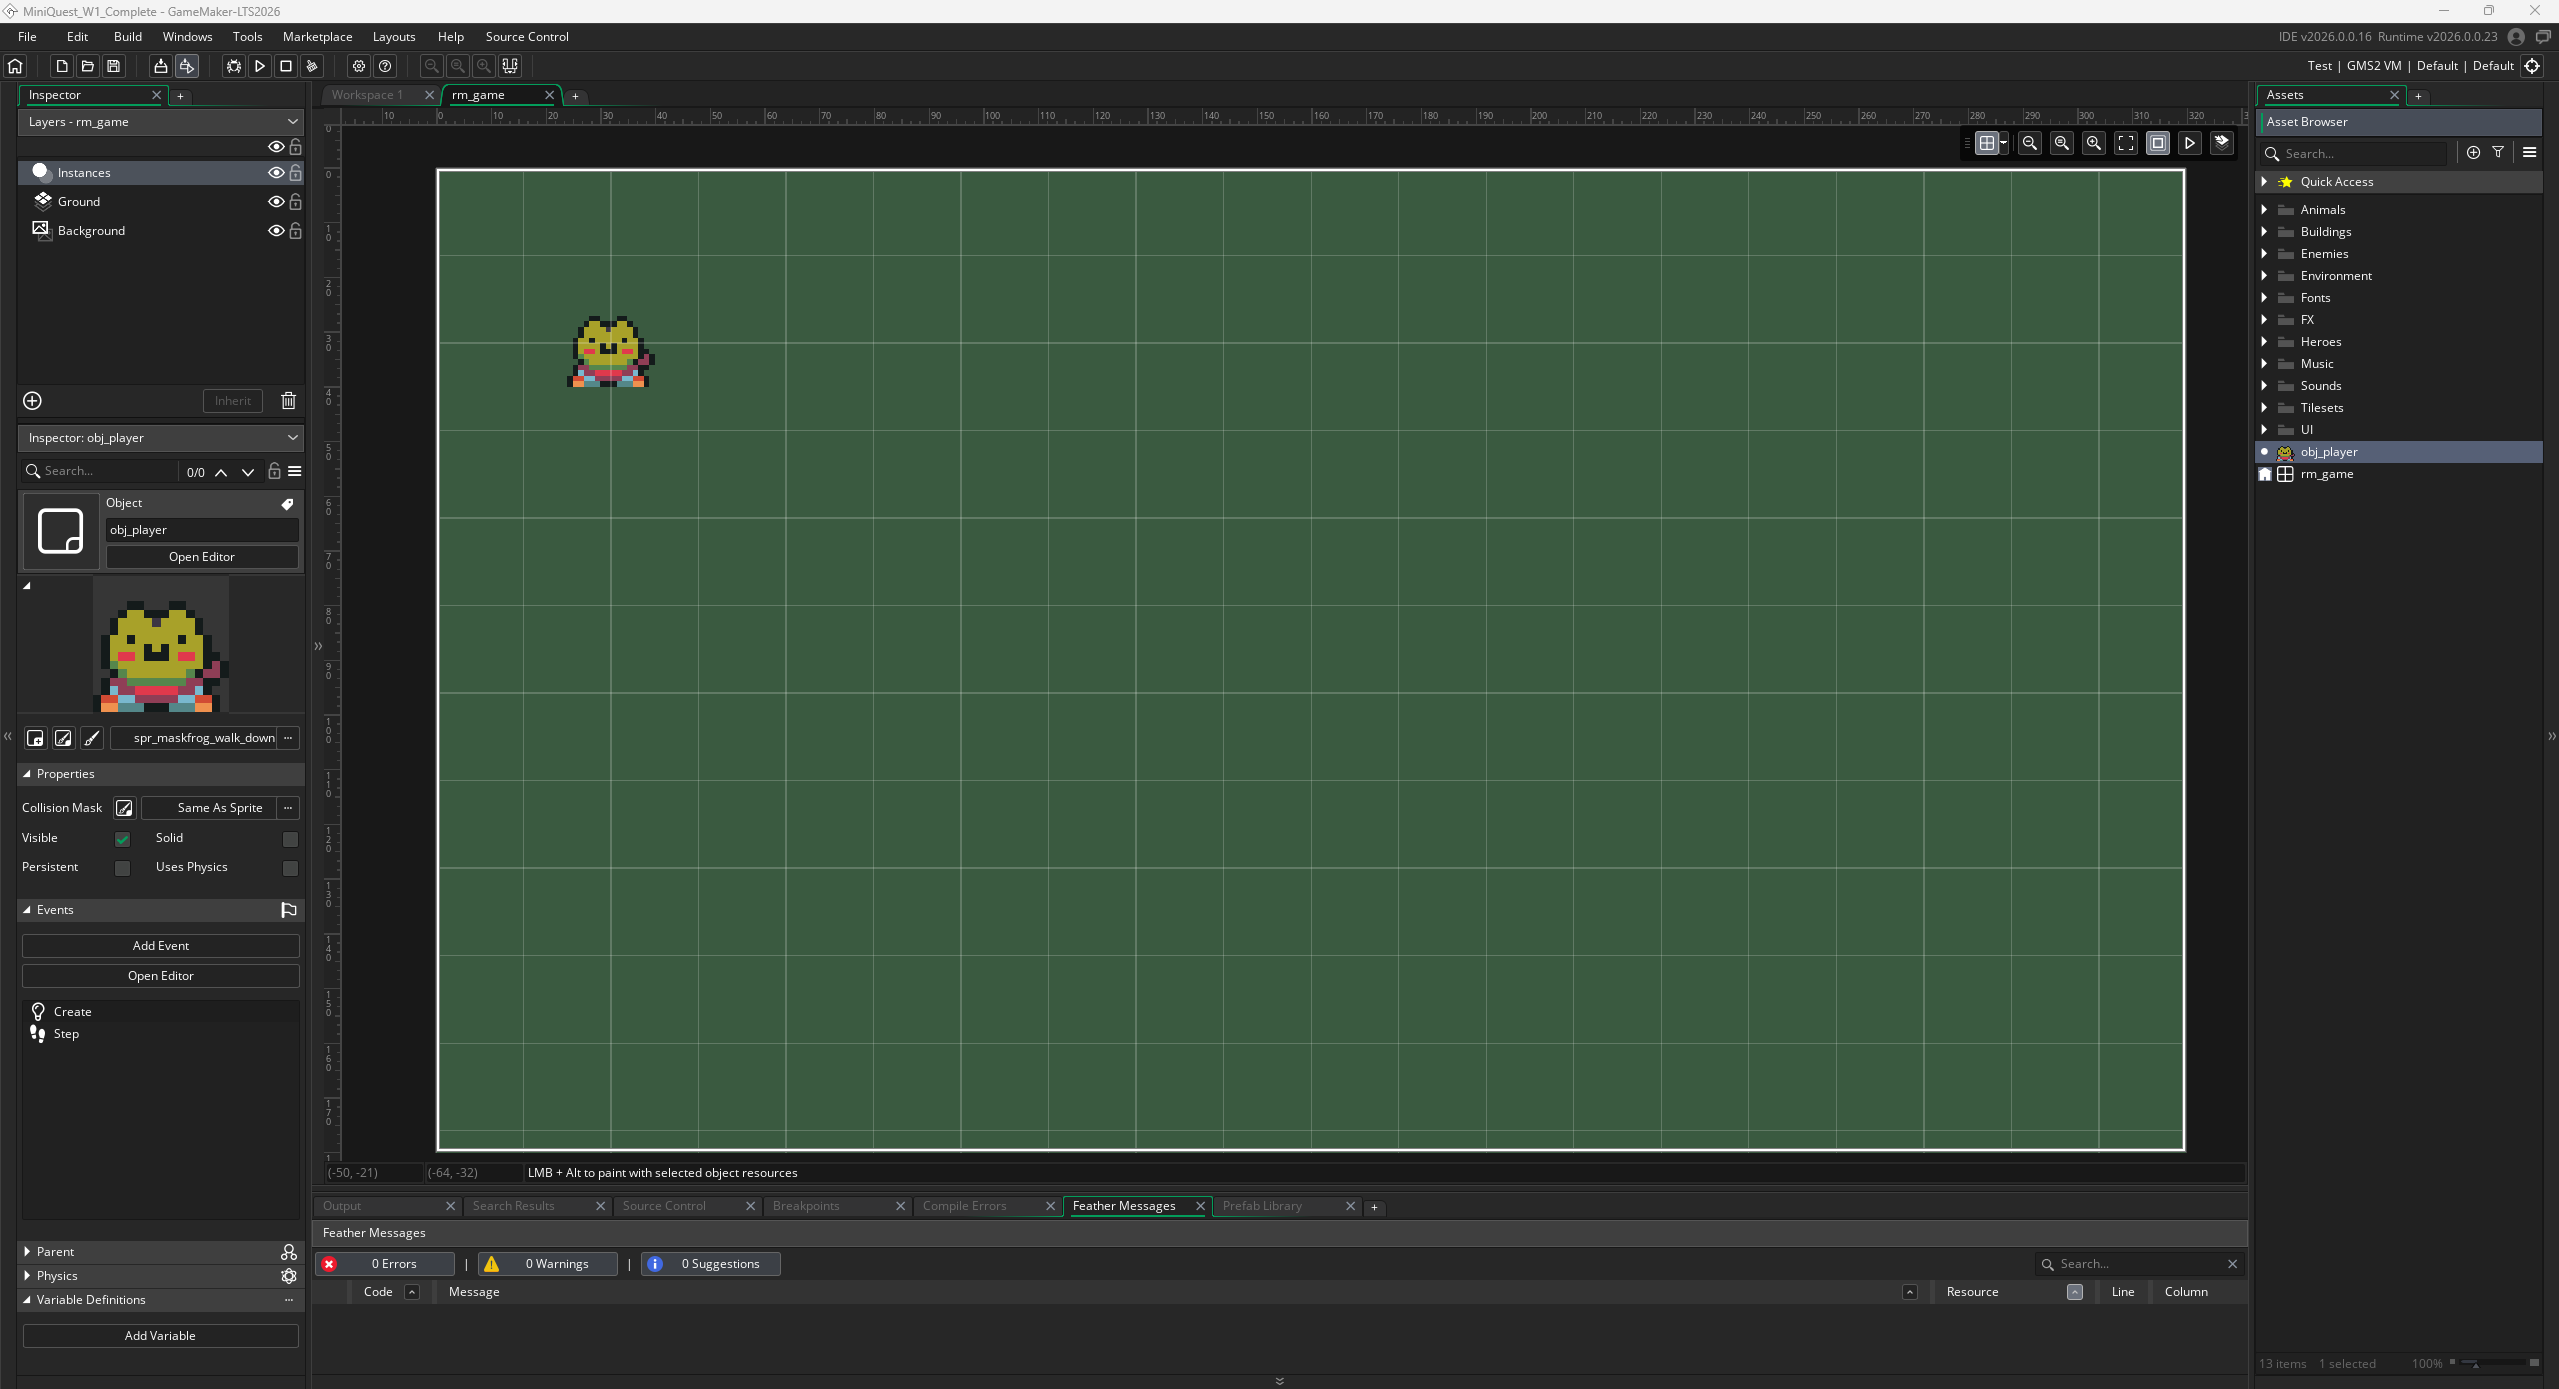Create executable package from toolbar
Screen dimensions: 2559x1389
[x=160, y=66]
